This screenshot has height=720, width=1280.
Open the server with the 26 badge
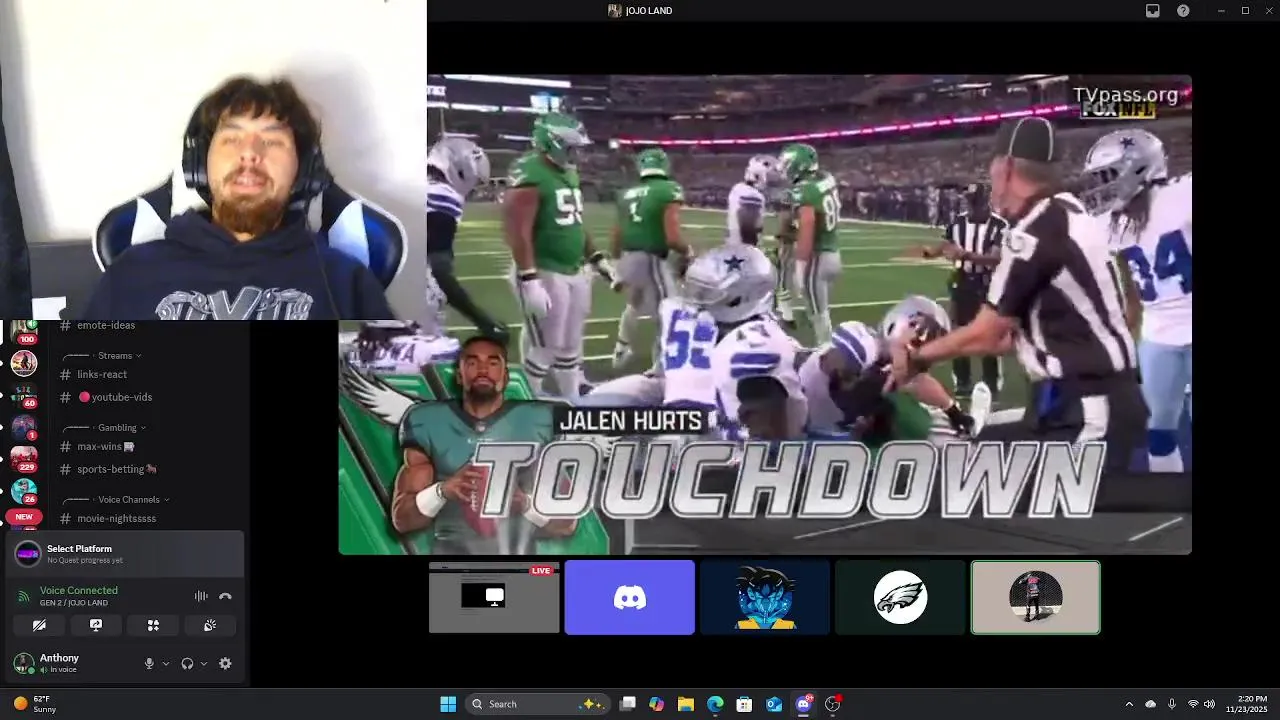pos(24,491)
